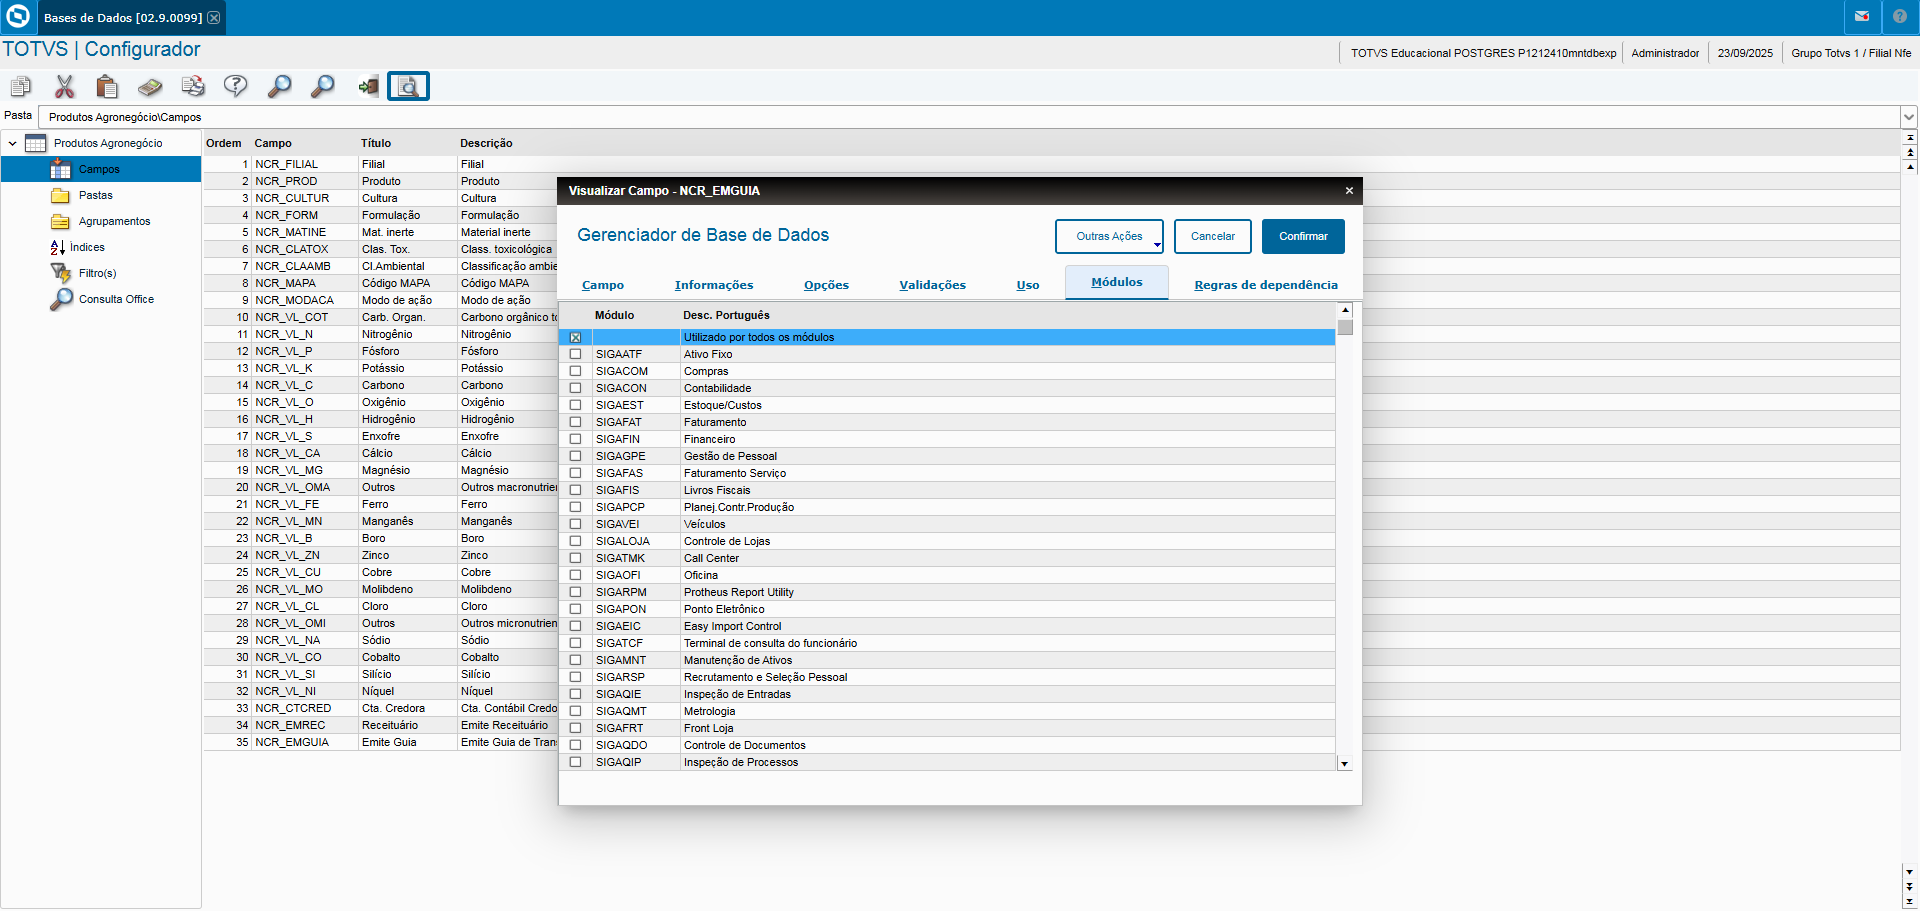Viewport: 1920px width, 911px height.
Task: Click the Pasta path input field
Action: tap(970, 117)
